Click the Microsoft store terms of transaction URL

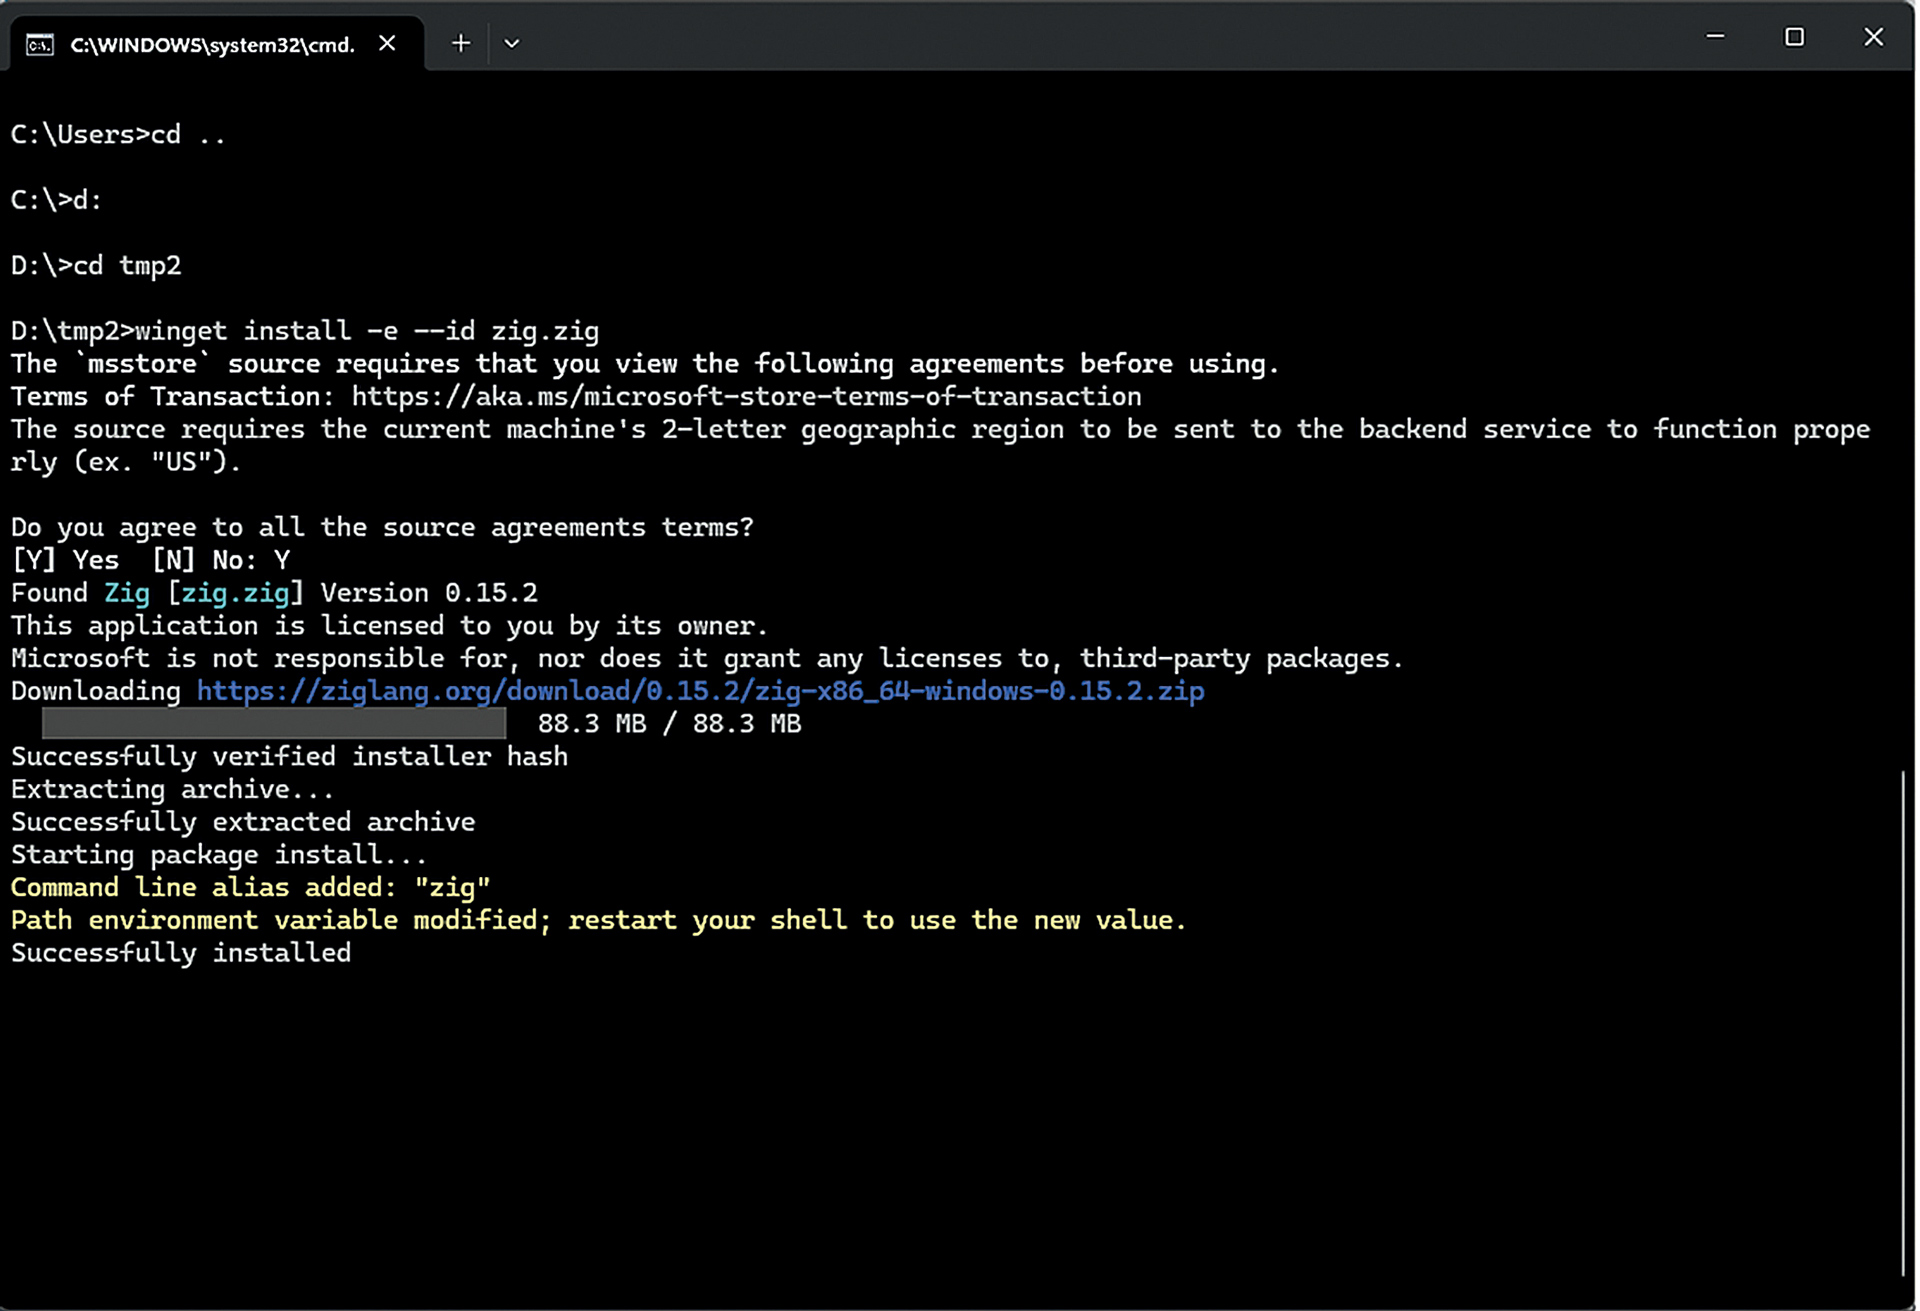[x=745, y=397]
